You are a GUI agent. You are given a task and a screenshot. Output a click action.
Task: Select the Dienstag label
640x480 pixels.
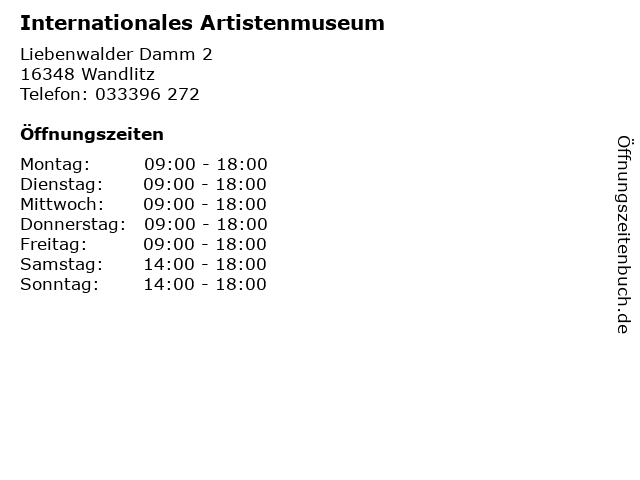[x=62, y=184]
